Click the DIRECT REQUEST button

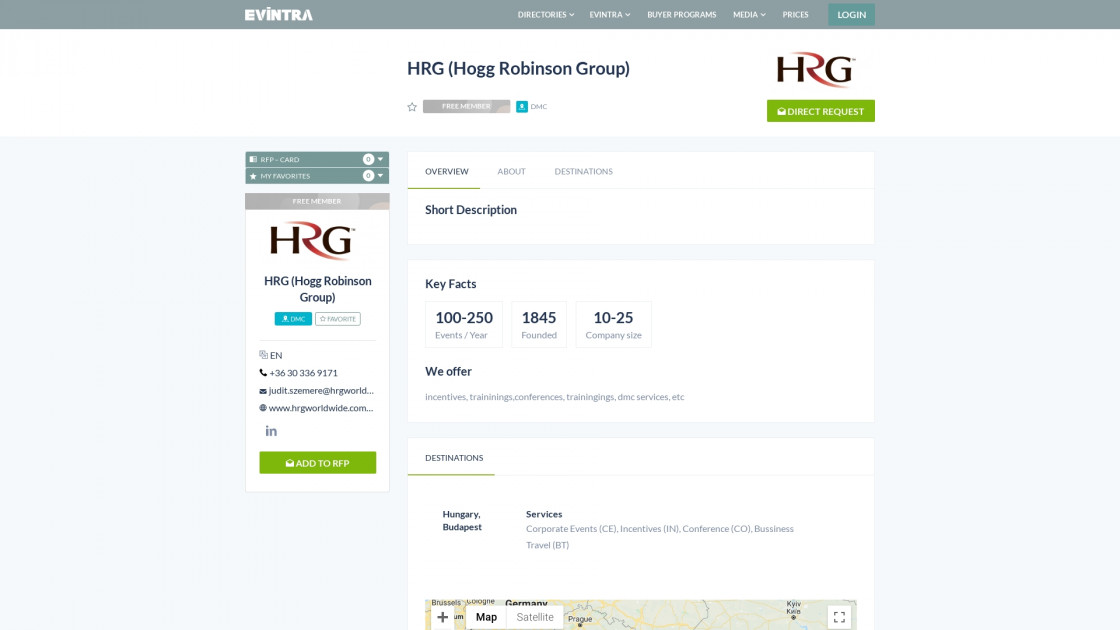pyautogui.click(x=820, y=111)
